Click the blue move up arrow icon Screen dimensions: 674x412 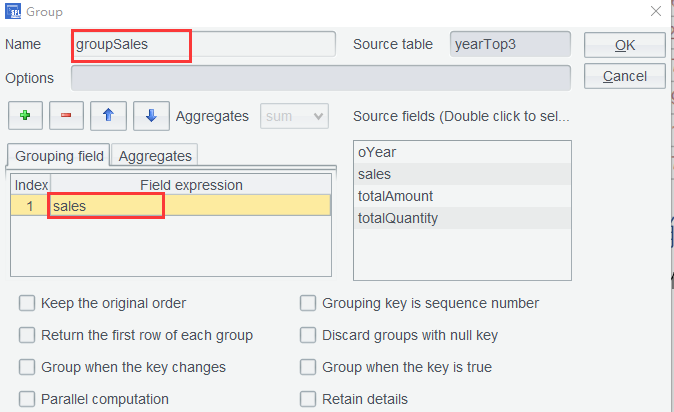108,116
